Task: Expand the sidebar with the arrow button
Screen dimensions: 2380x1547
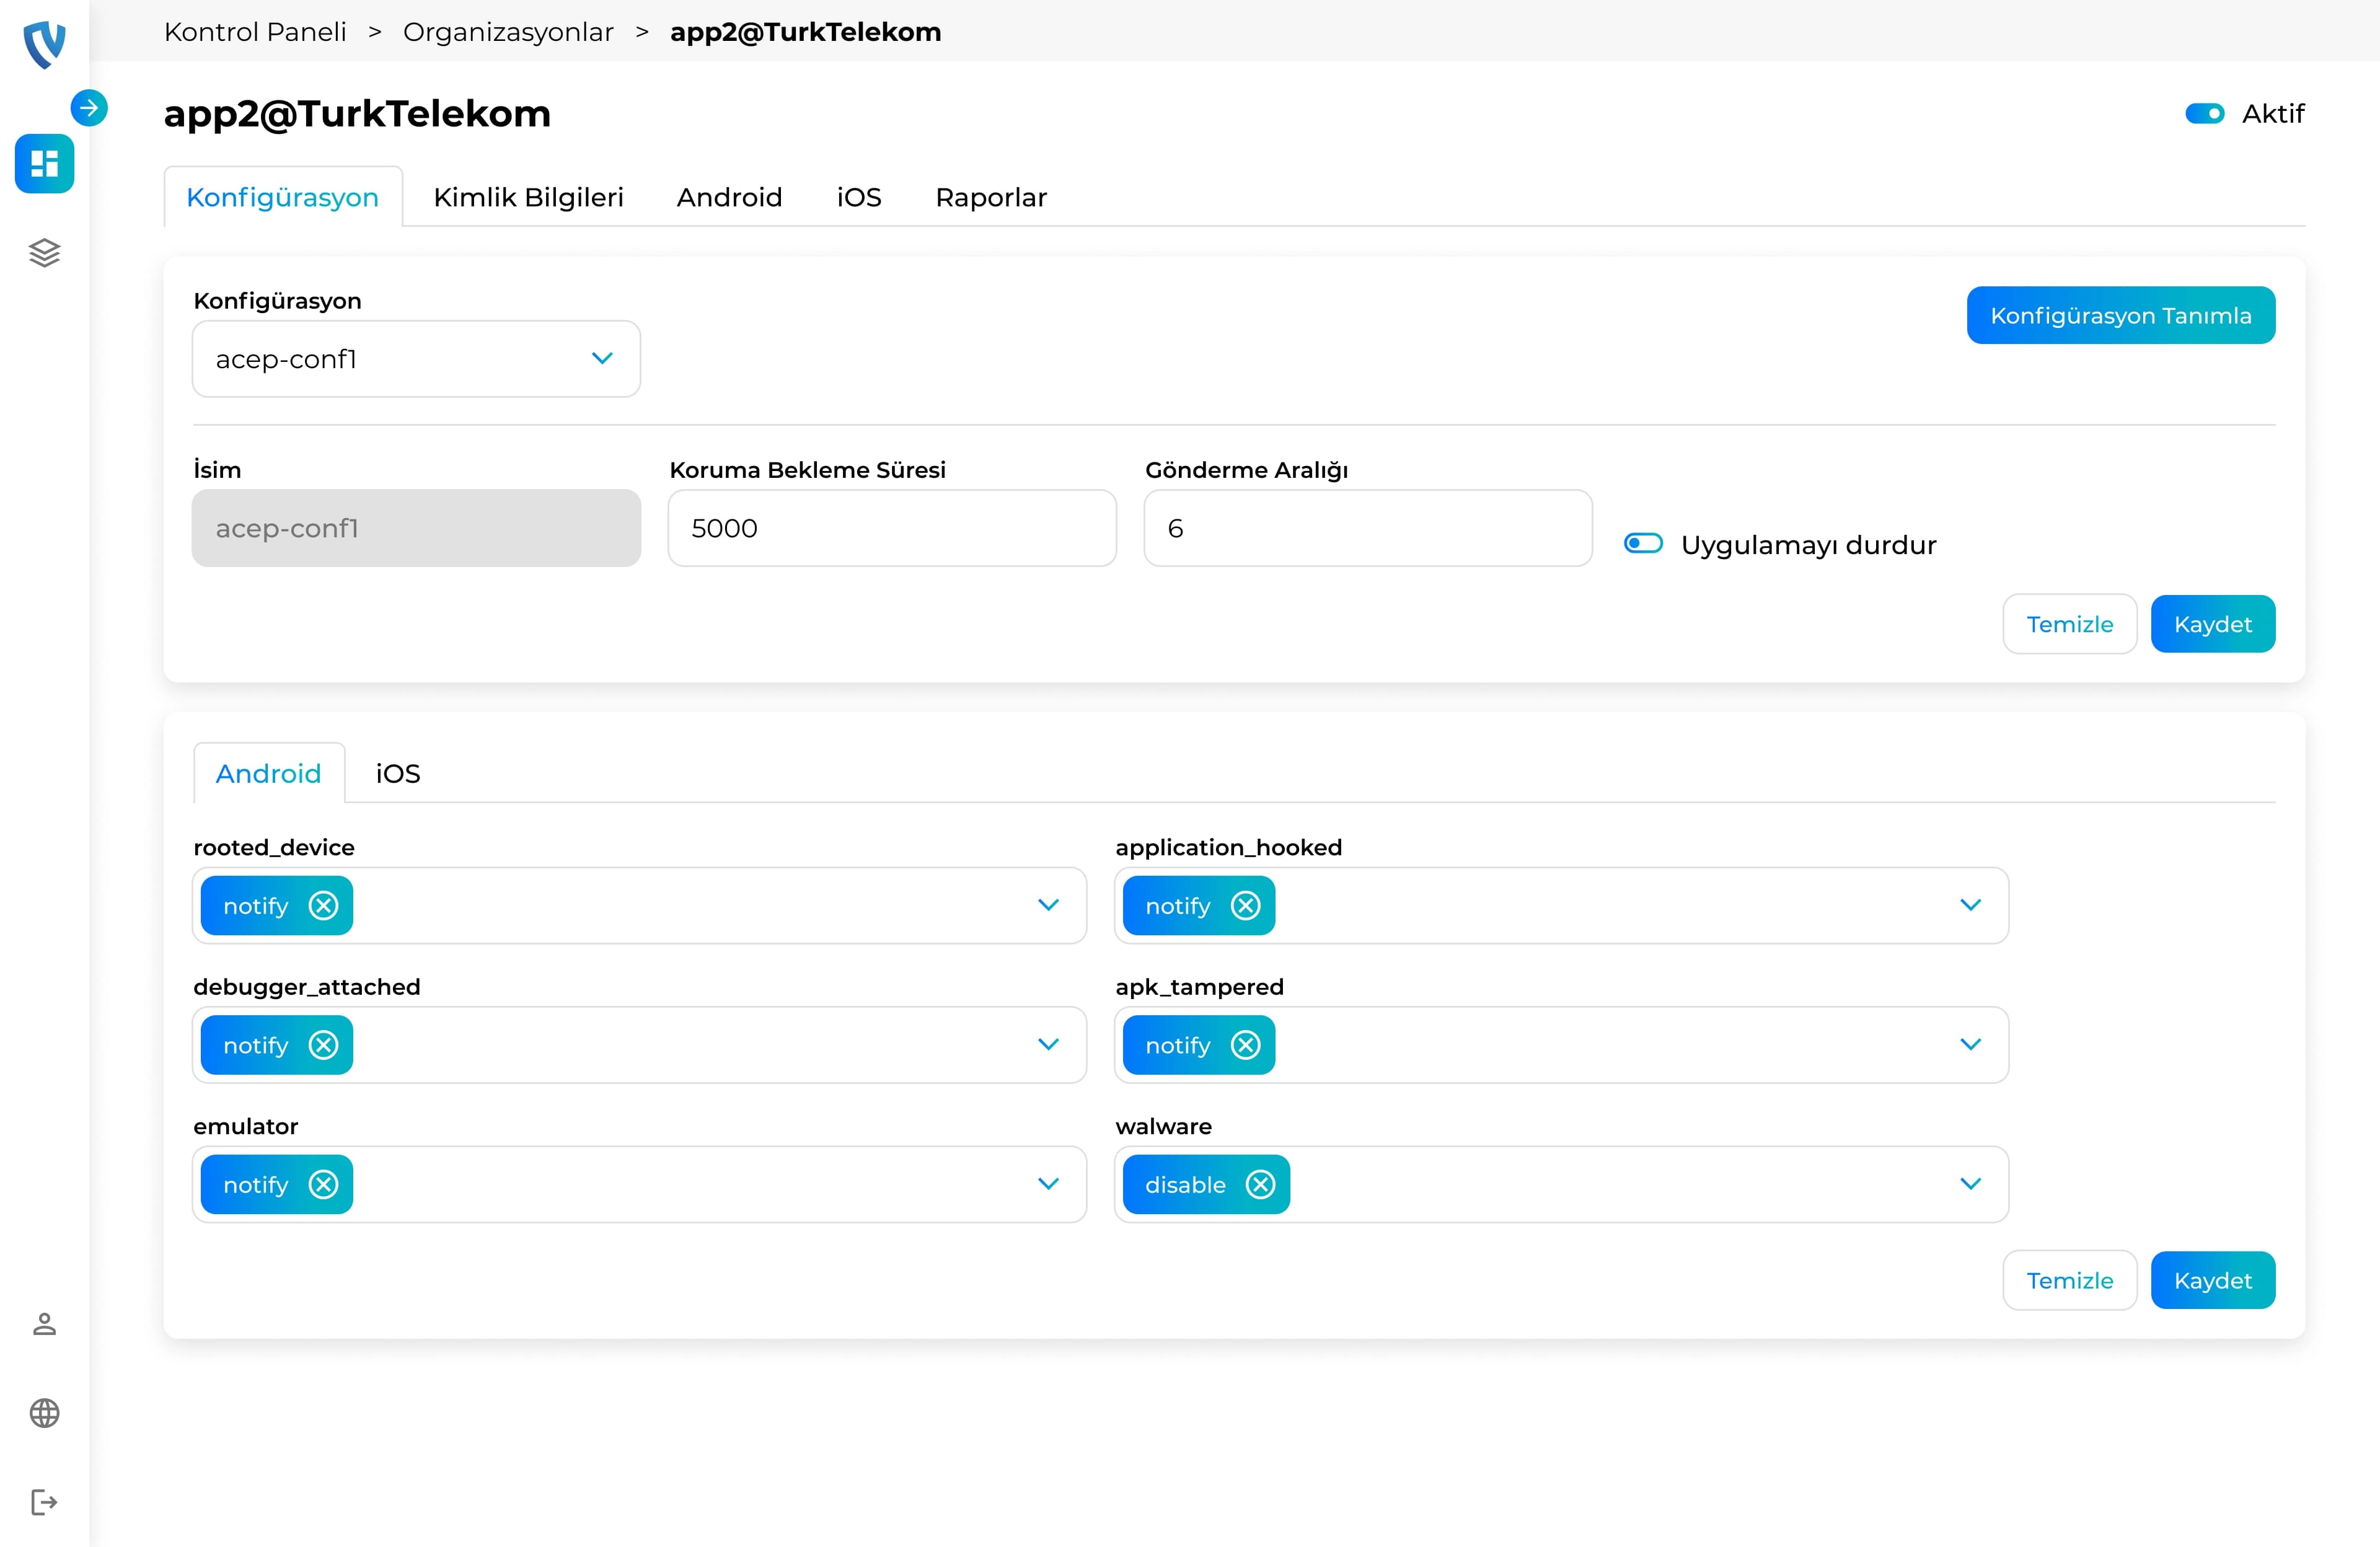Action: [89, 107]
